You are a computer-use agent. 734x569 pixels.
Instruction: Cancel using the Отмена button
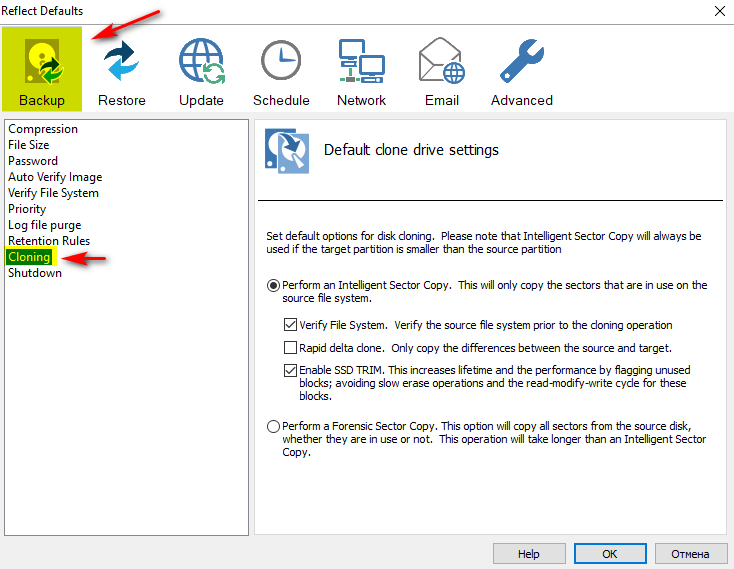[691, 554]
